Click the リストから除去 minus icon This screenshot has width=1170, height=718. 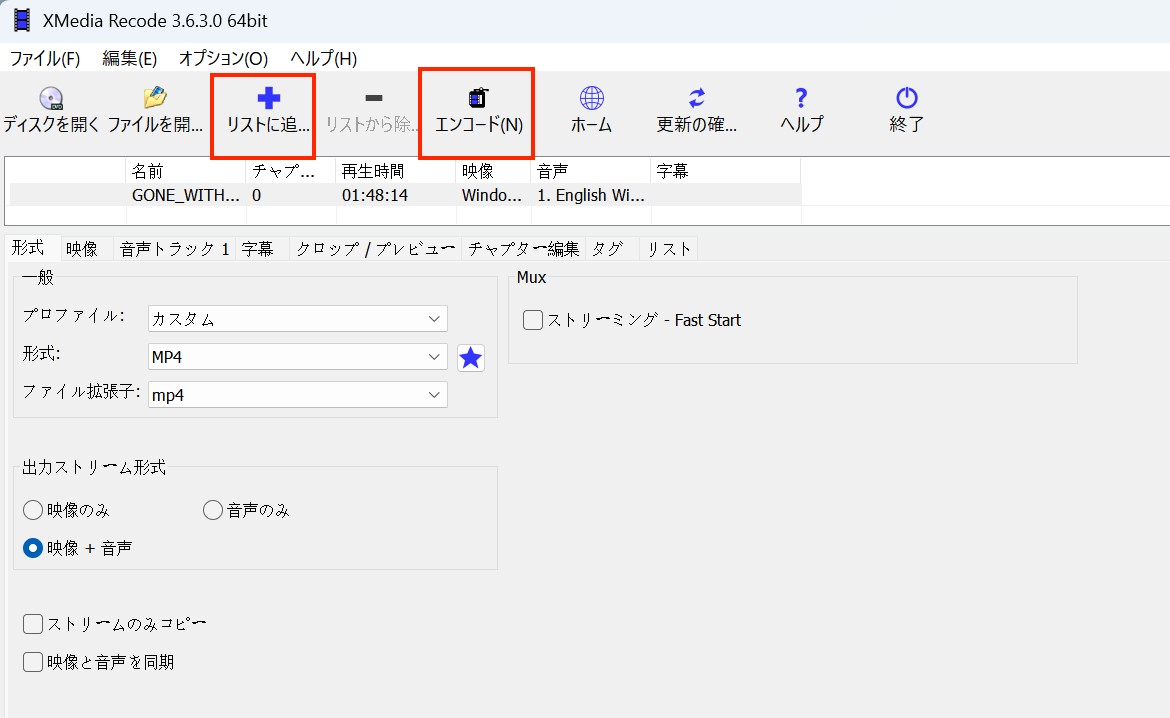[x=374, y=98]
